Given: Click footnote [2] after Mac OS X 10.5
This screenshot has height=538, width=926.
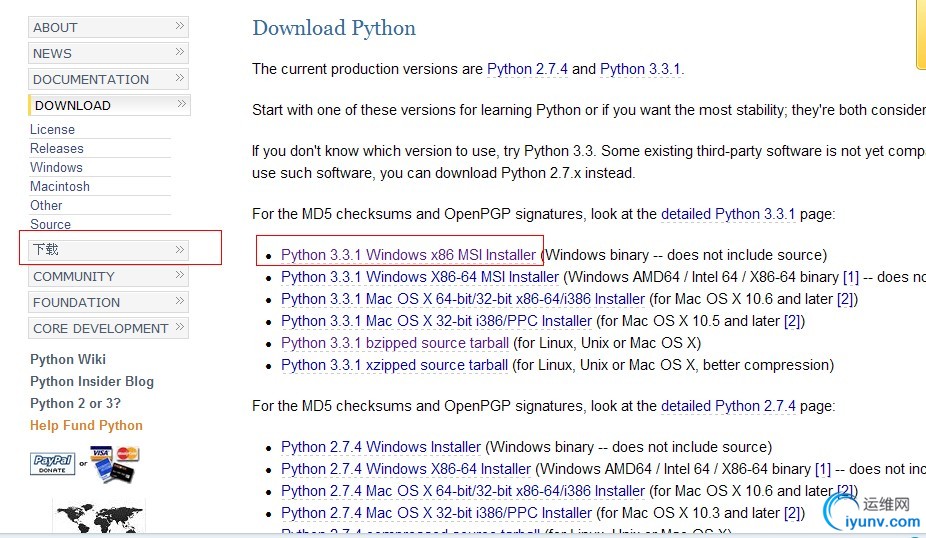Looking at the screenshot, I should [792, 321].
